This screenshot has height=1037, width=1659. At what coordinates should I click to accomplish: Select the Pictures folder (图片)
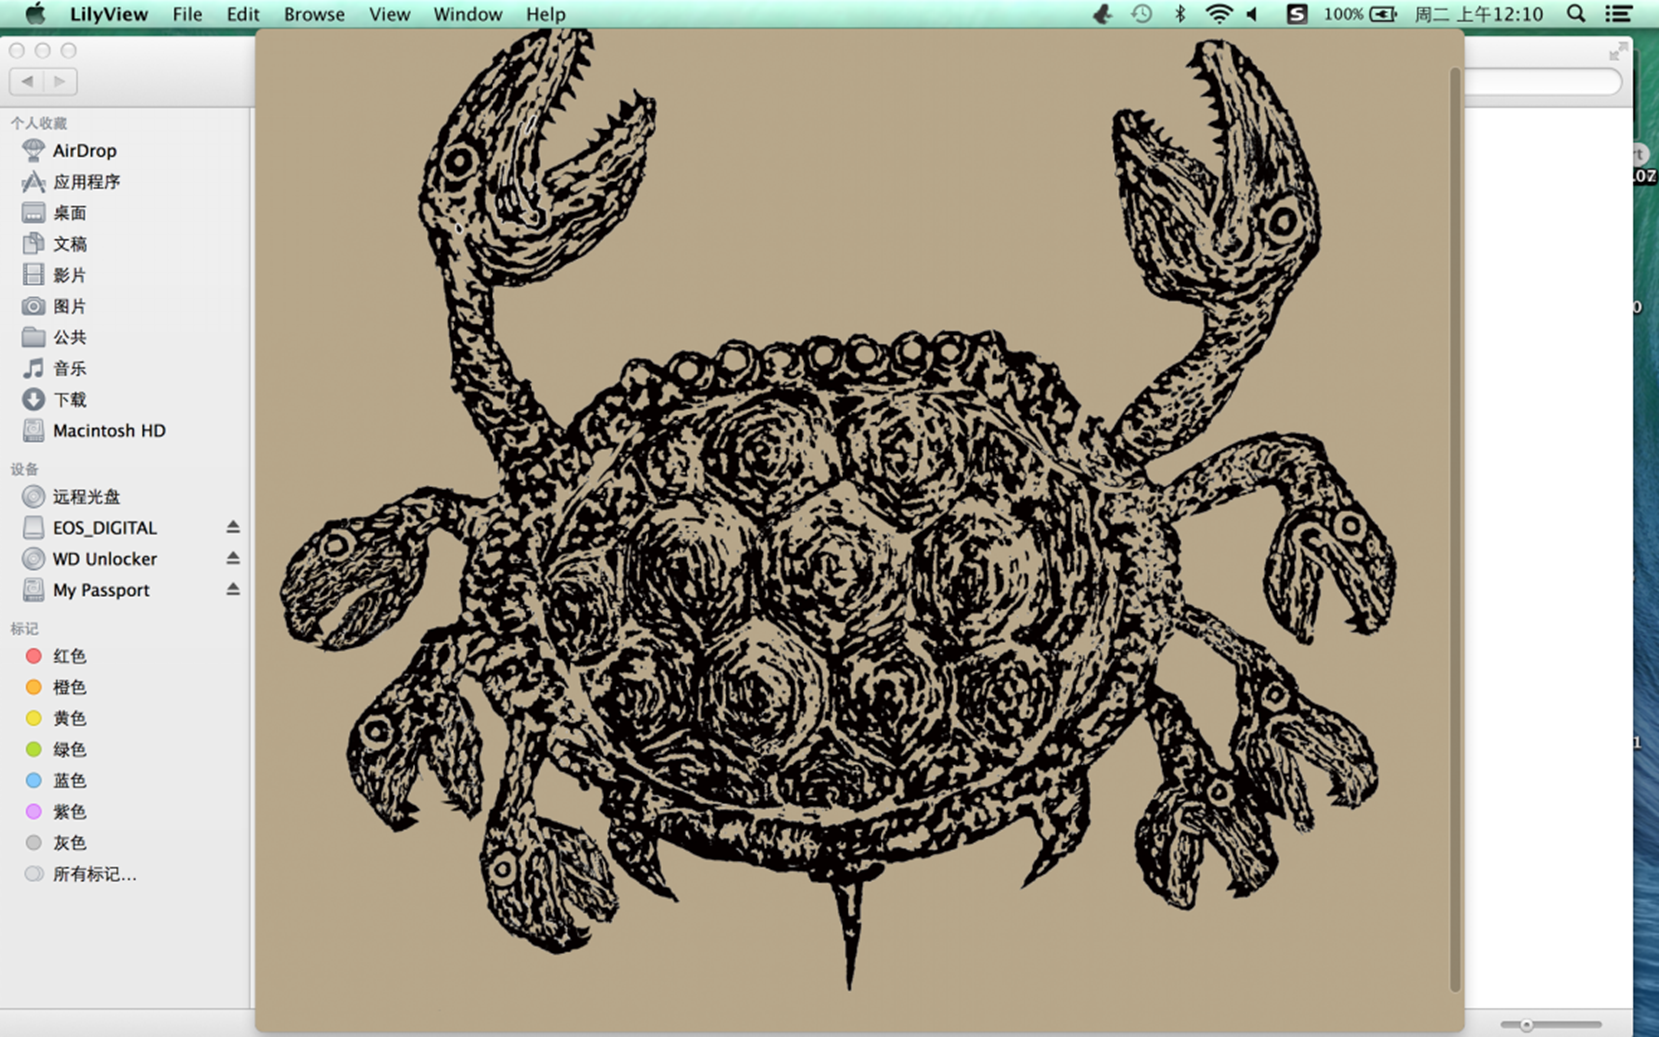pos(69,306)
